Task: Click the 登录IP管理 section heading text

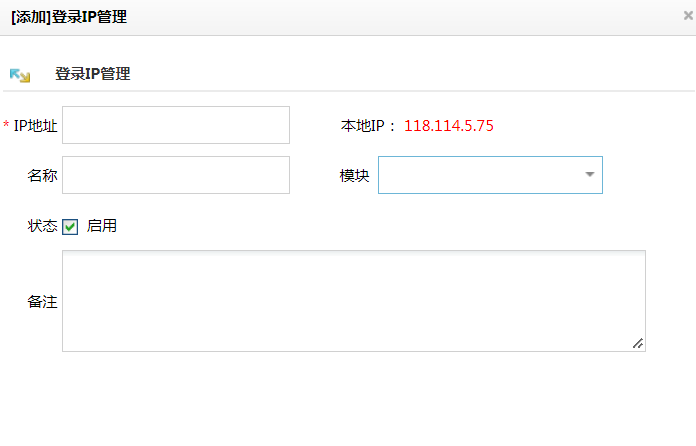Action: point(92,74)
